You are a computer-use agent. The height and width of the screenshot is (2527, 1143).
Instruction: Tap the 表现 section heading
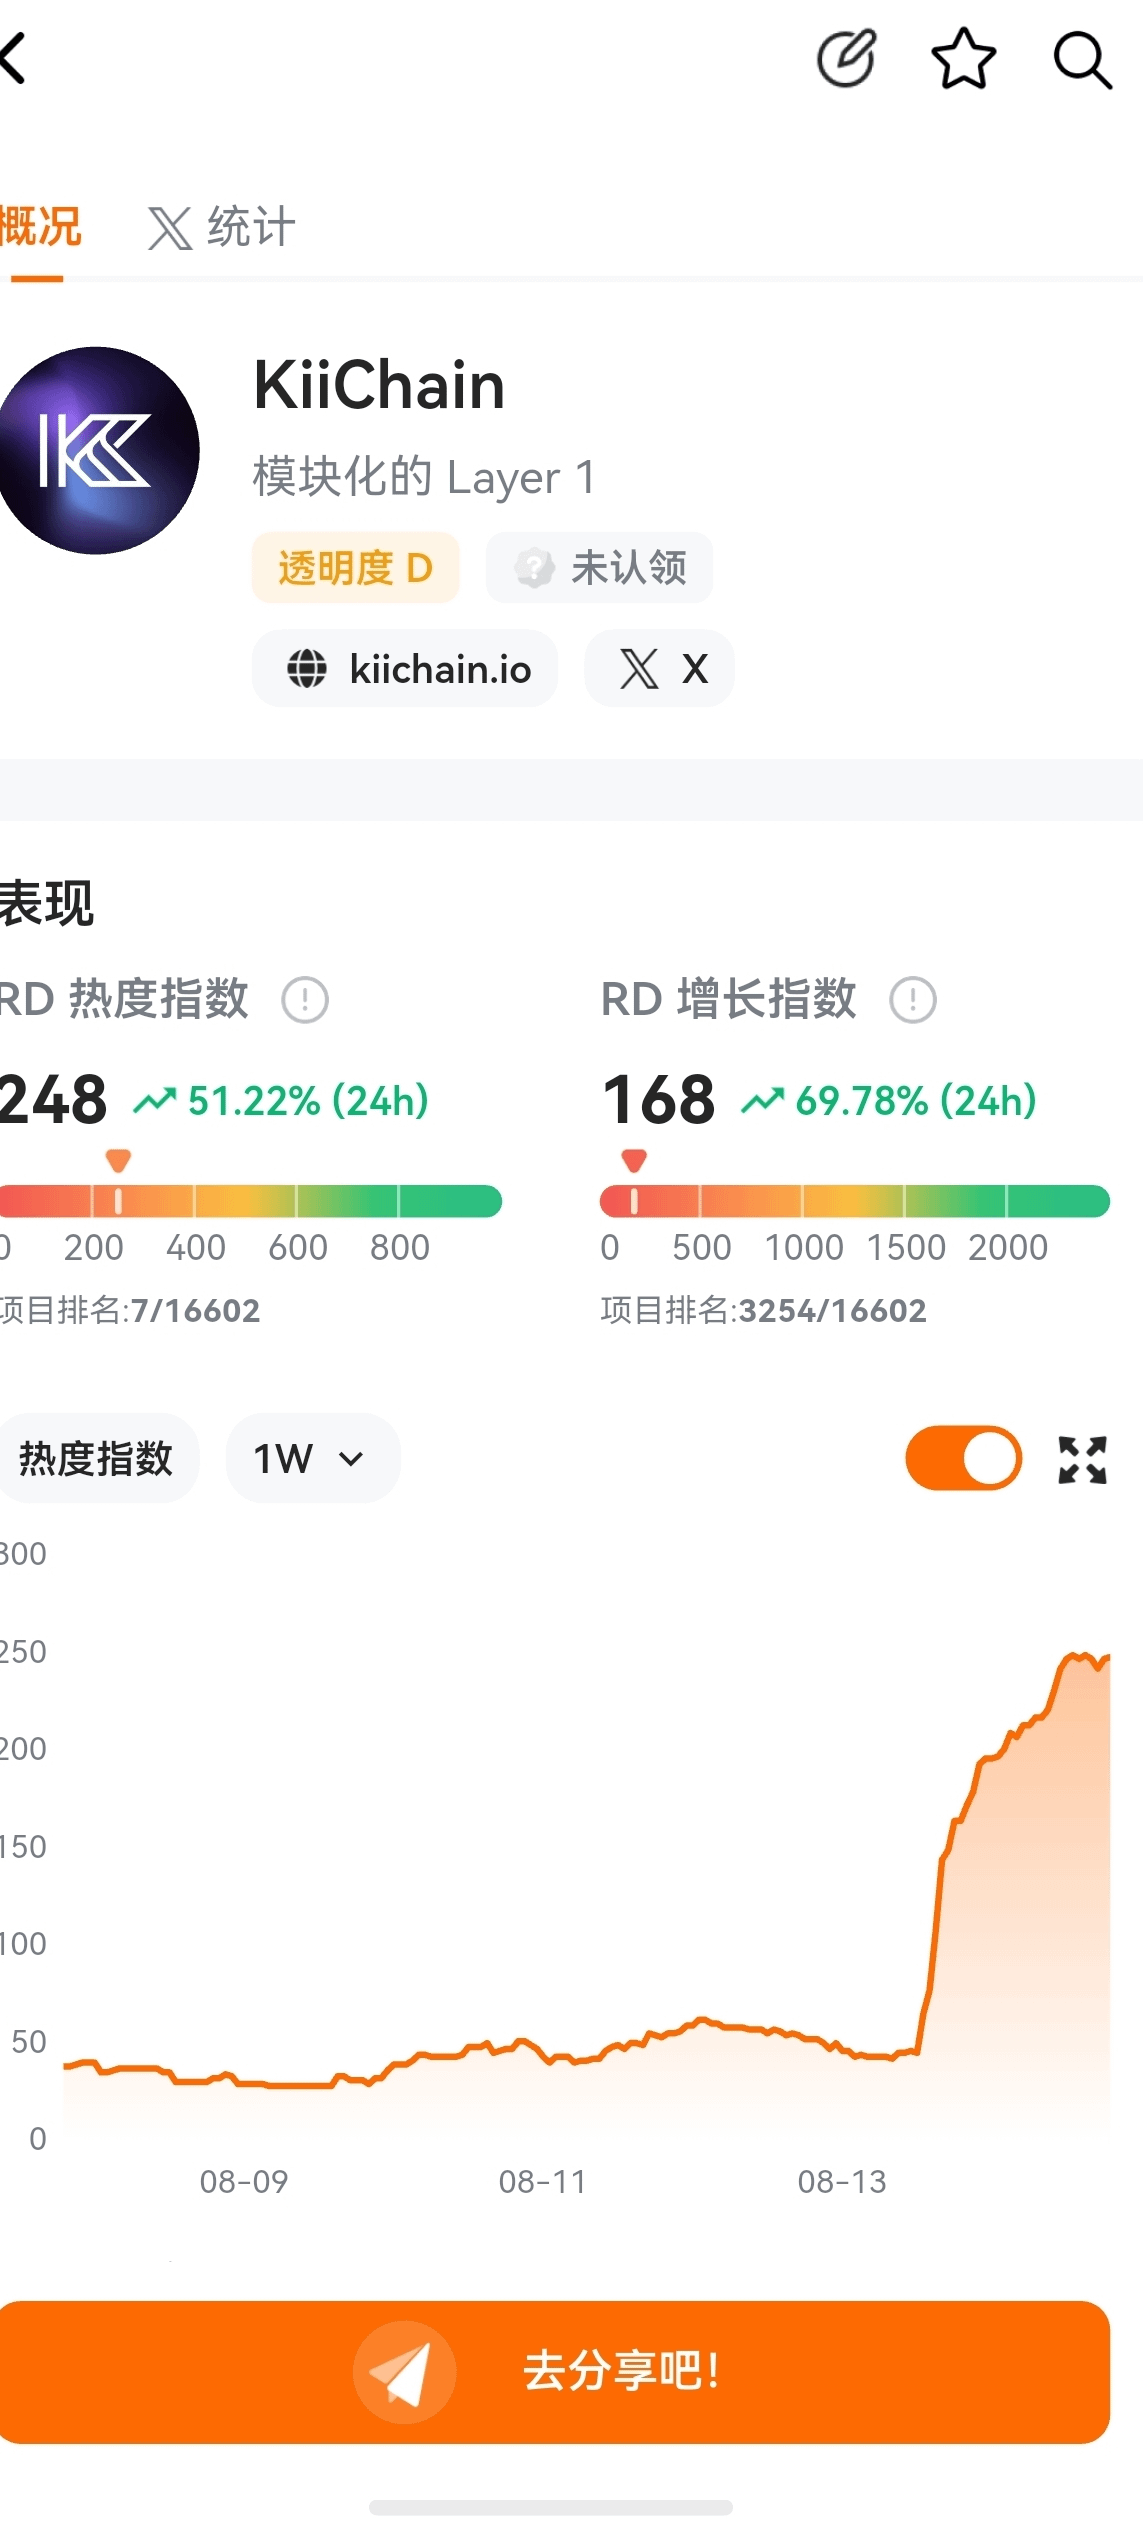pos(46,903)
